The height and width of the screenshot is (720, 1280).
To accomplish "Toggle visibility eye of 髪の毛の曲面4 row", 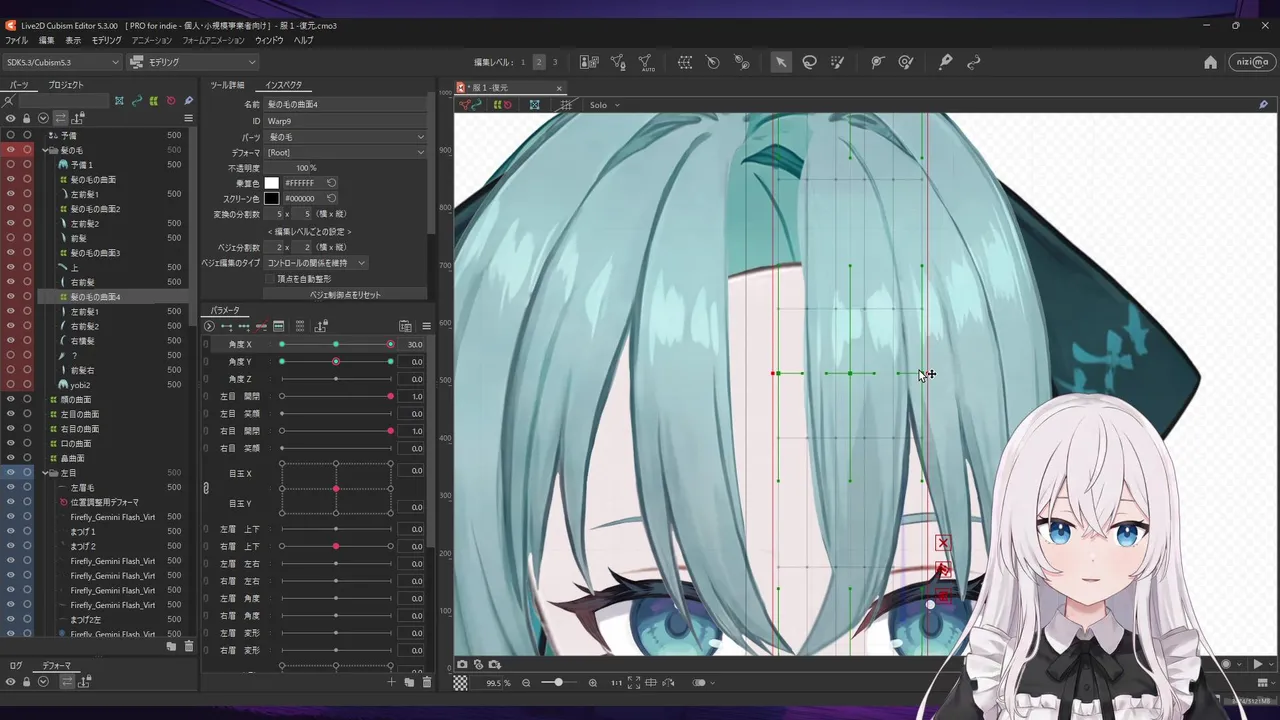I will point(11,297).
